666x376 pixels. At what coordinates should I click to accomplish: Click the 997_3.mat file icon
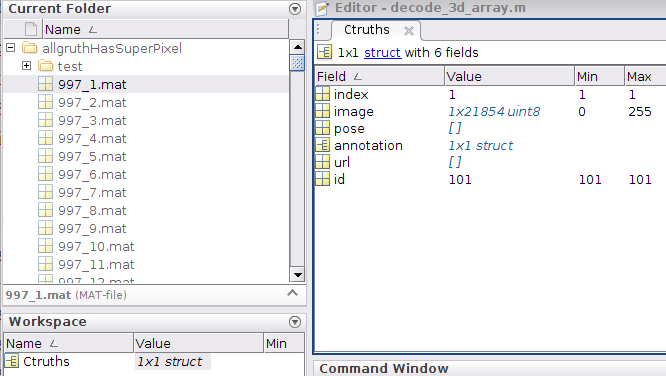(45, 120)
